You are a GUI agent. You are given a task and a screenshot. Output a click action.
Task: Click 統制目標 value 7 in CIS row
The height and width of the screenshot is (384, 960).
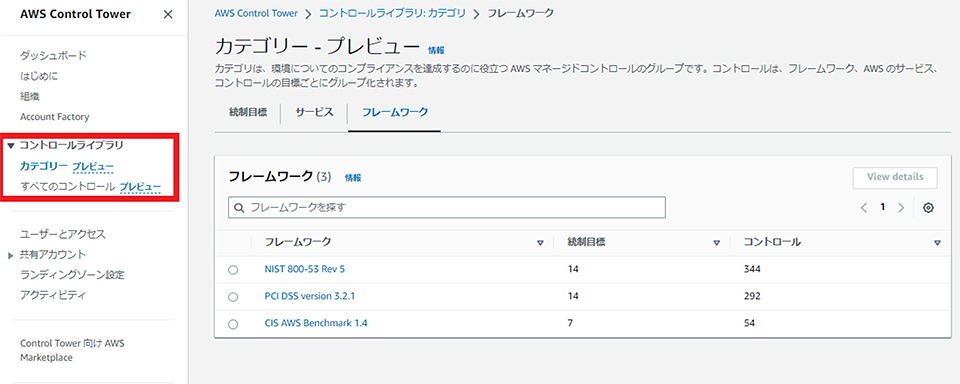(570, 323)
